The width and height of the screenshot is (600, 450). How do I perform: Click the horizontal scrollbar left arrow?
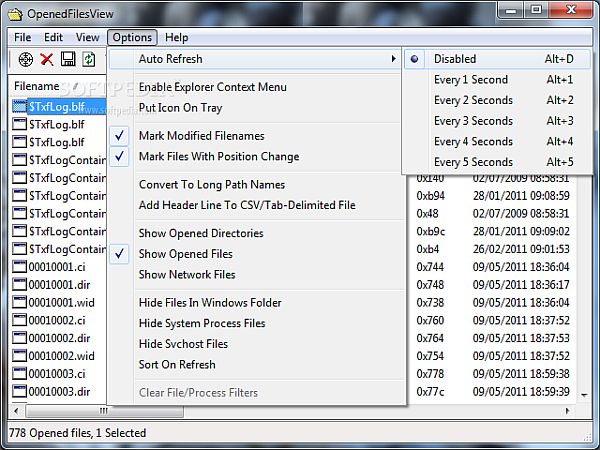pos(16,411)
